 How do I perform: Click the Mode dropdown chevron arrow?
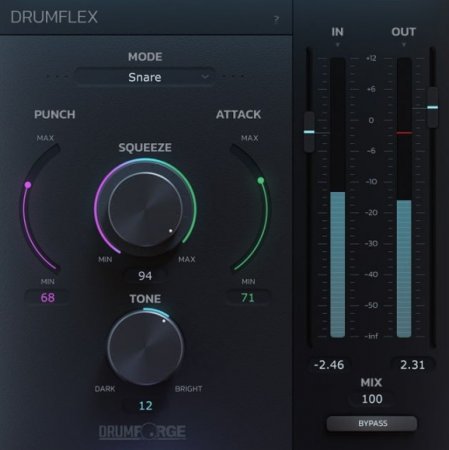(x=205, y=77)
